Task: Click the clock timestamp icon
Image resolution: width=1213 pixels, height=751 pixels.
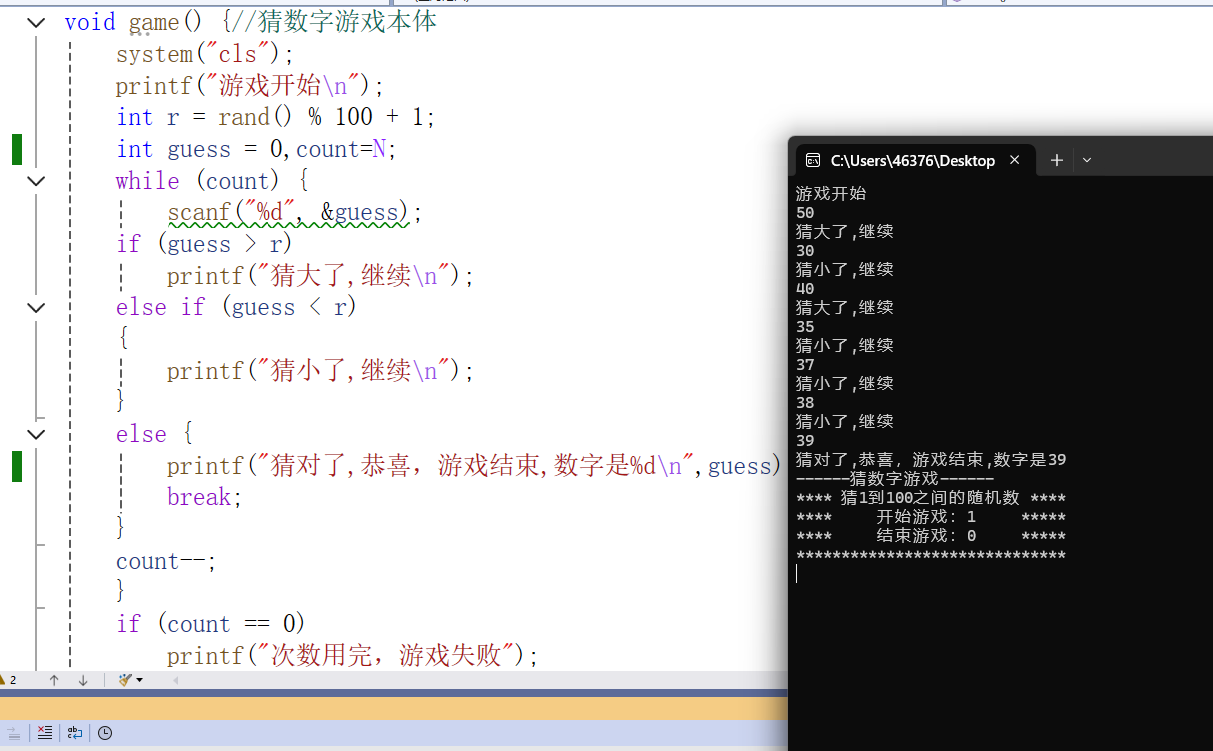Action: (x=105, y=733)
